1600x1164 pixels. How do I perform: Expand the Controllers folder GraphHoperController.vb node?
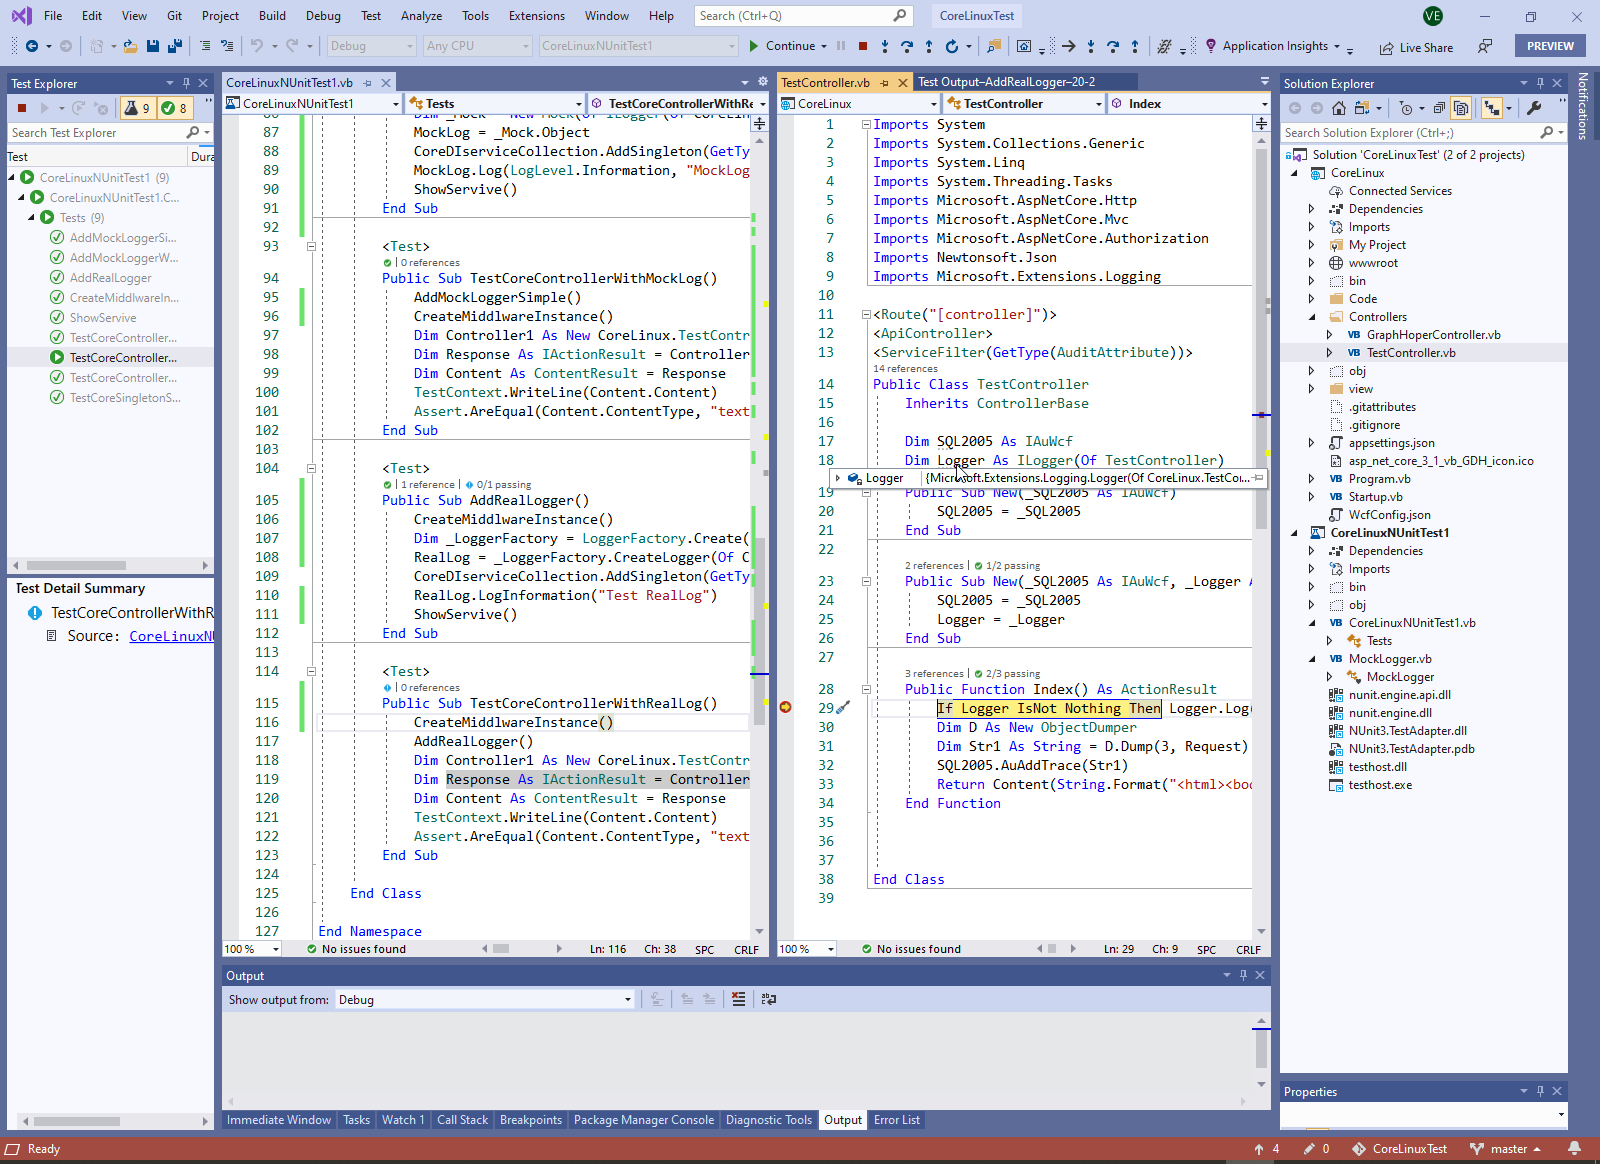point(1329,335)
